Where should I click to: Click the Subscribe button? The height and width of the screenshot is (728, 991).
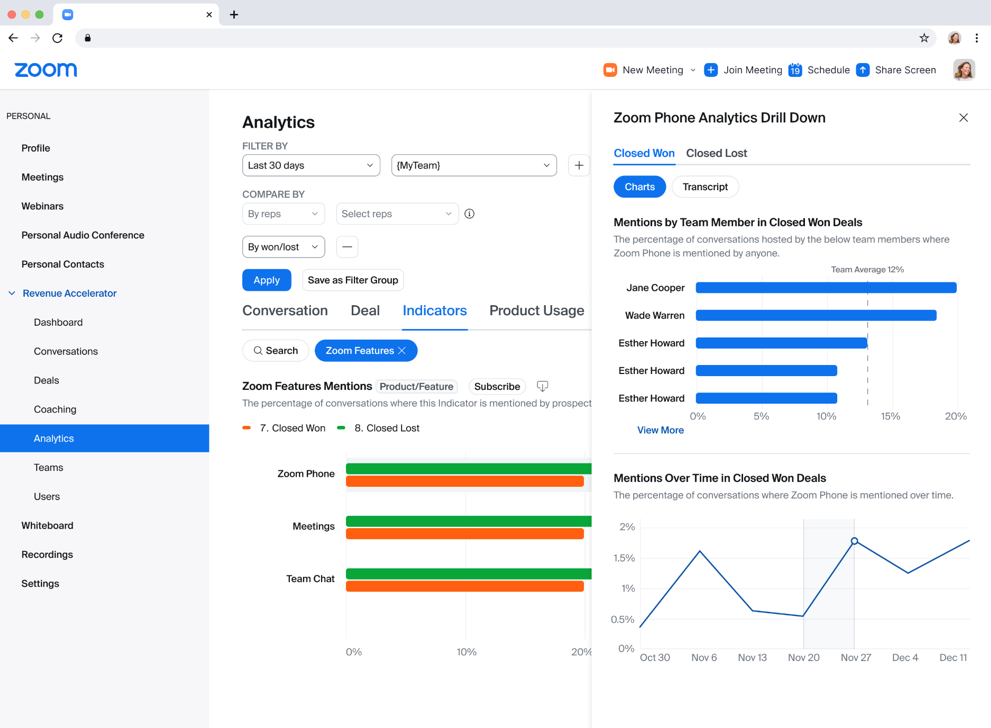point(497,386)
